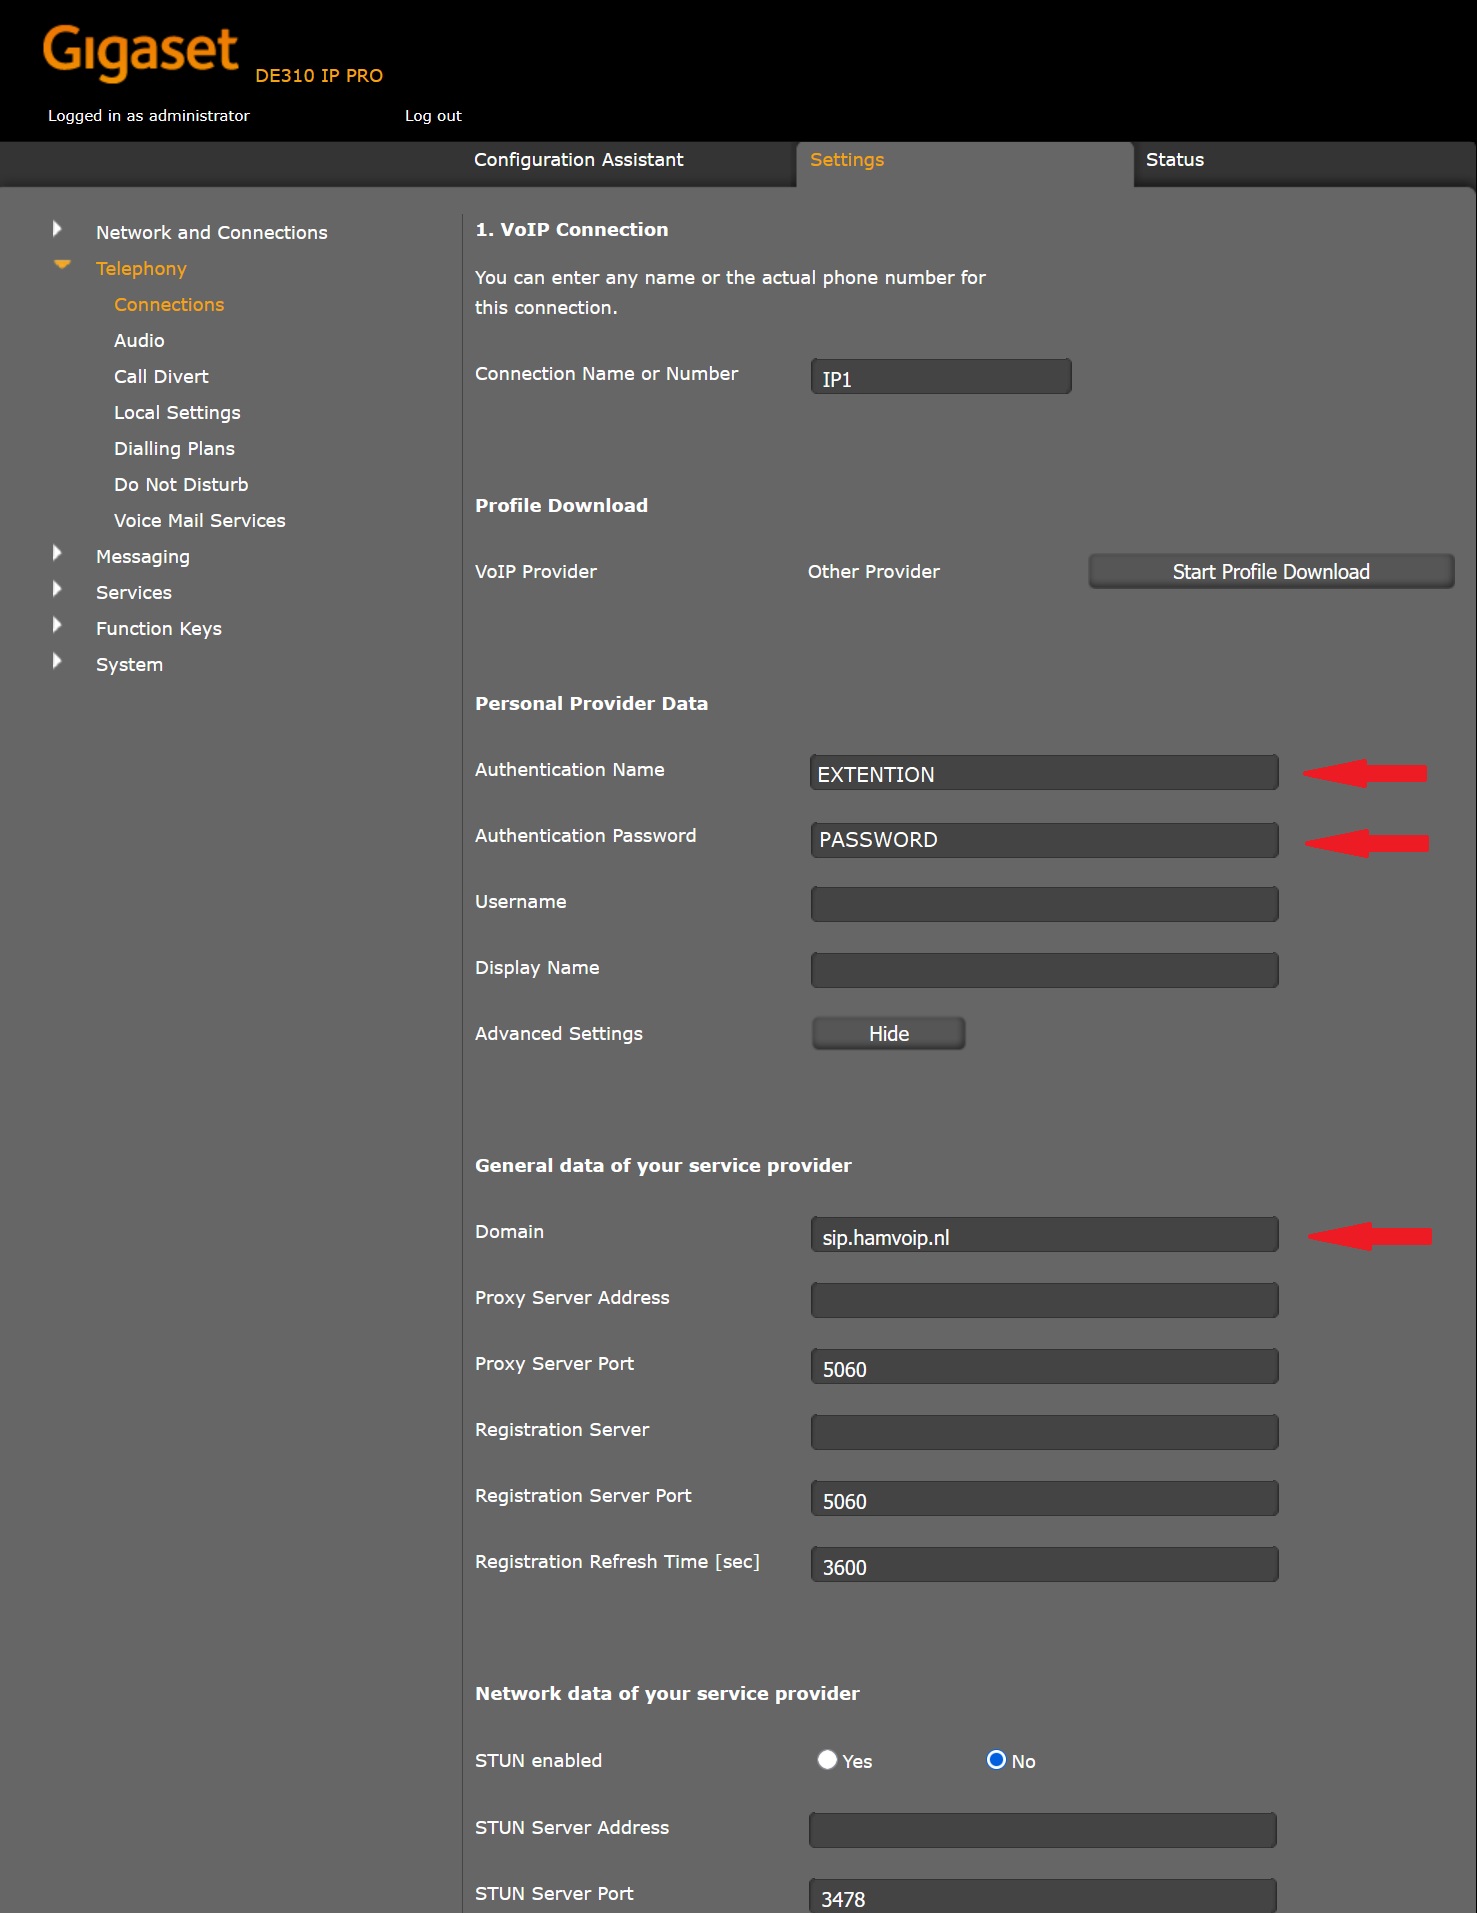Expand the System section arrow
This screenshot has height=1913, width=1477.
[57, 662]
